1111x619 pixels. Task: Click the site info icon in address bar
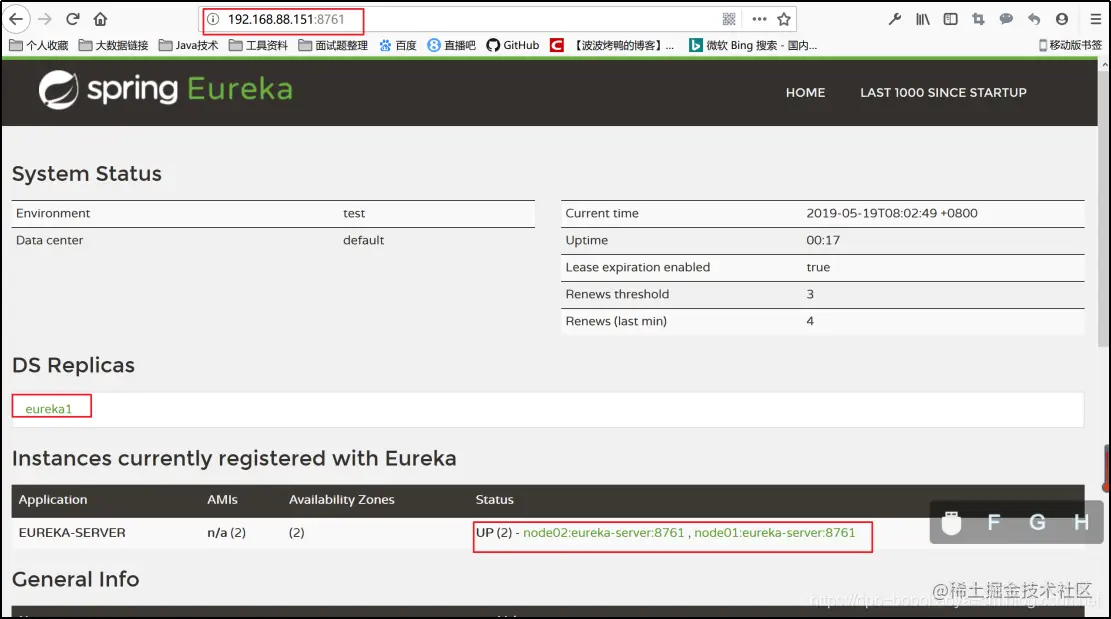[213, 19]
